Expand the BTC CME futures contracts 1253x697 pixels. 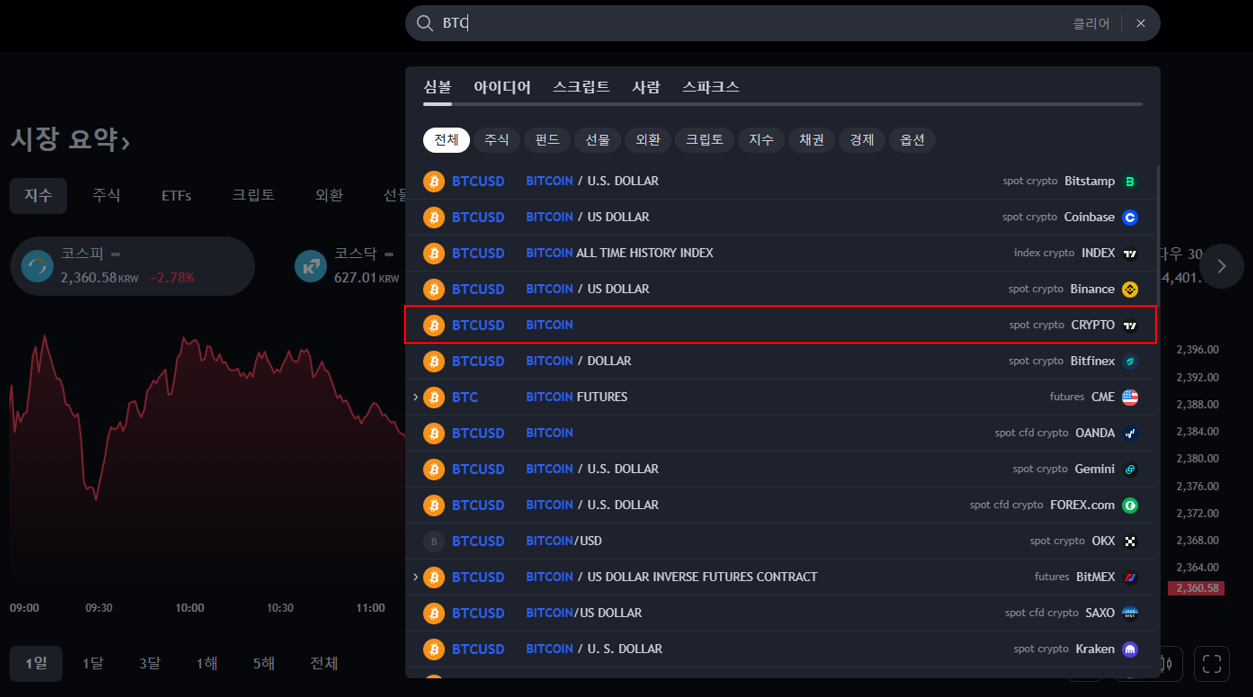[x=415, y=397]
